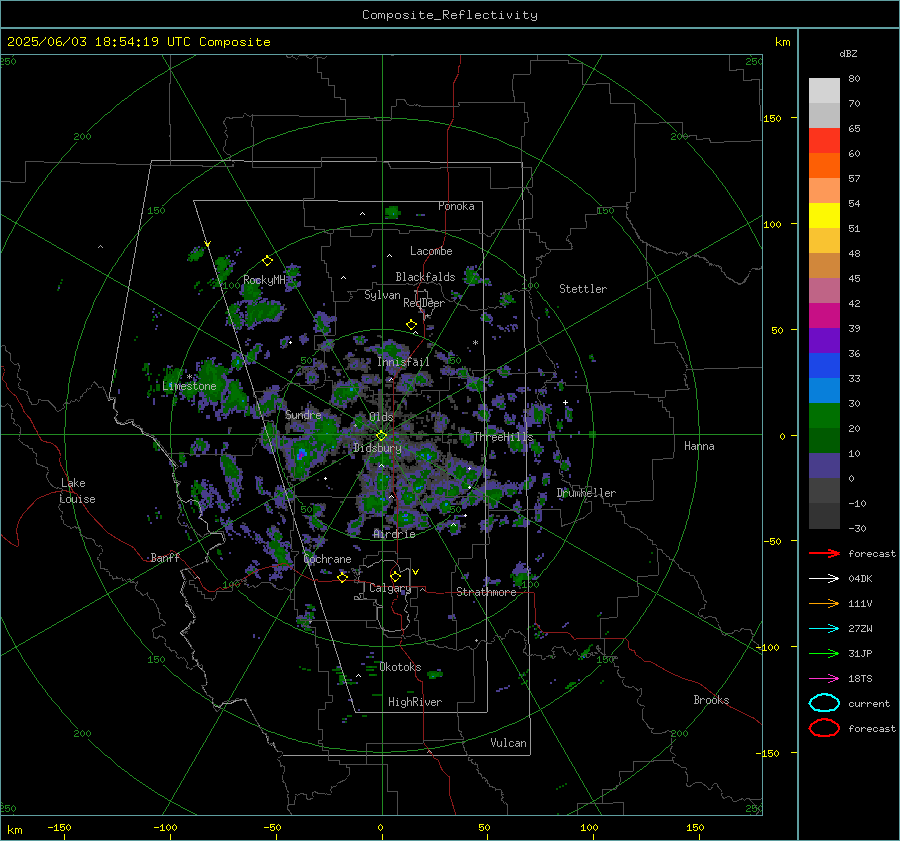Viewport: 900px width, 841px height.
Task: Click the Calgary city label
Action: [x=390, y=588]
